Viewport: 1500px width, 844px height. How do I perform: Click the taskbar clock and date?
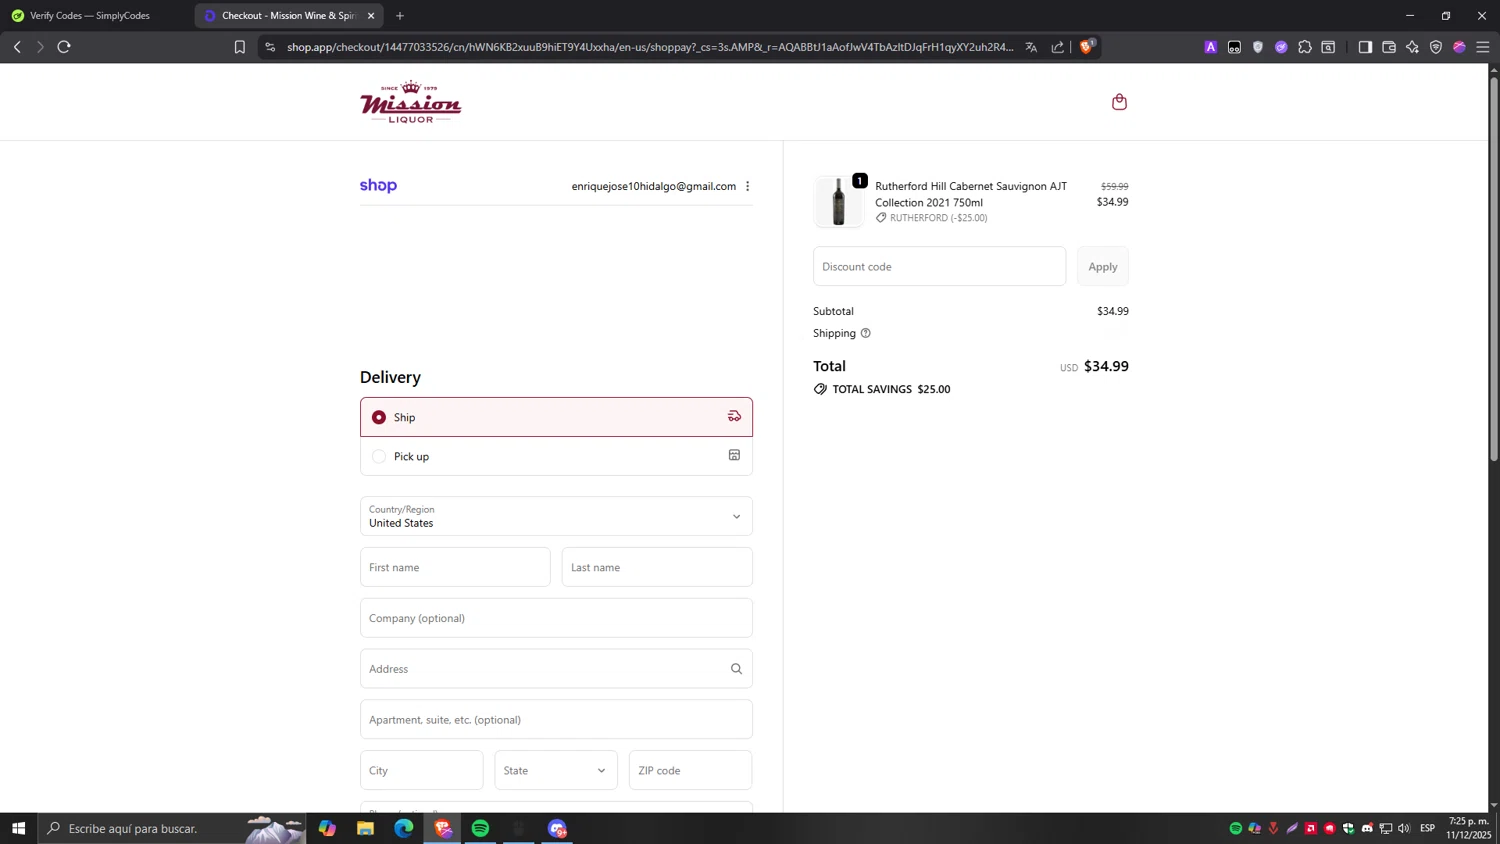click(x=1468, y=828)
